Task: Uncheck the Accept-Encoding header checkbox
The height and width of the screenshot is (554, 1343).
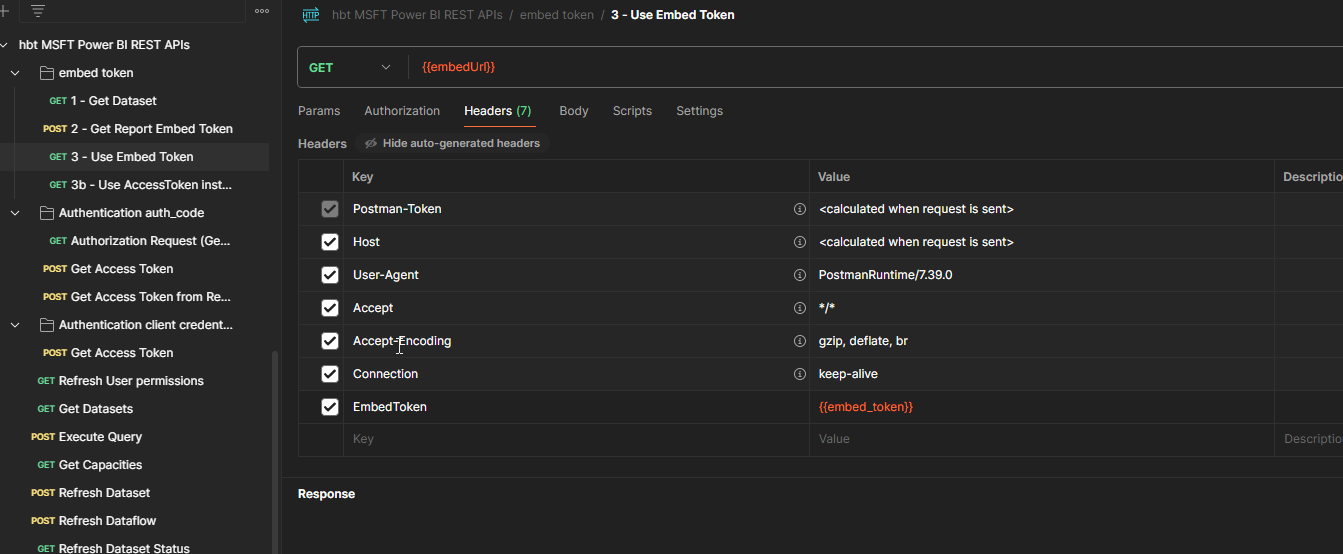Action: pyautogui.click(x=330, y=341)
